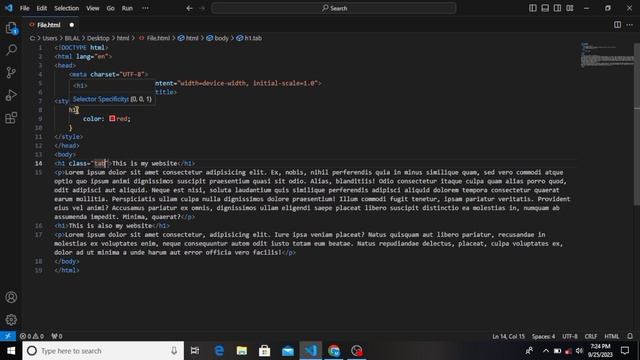The width and height of the screenshot is (640, 360).
Task: Click the 'This is also my website' text
Action: pyautogui.click(x=110, y=225)
